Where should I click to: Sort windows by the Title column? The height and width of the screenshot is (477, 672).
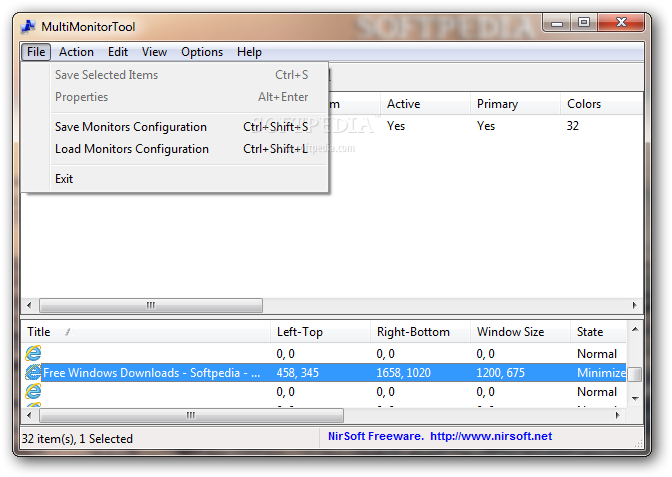tap(146, 332)
